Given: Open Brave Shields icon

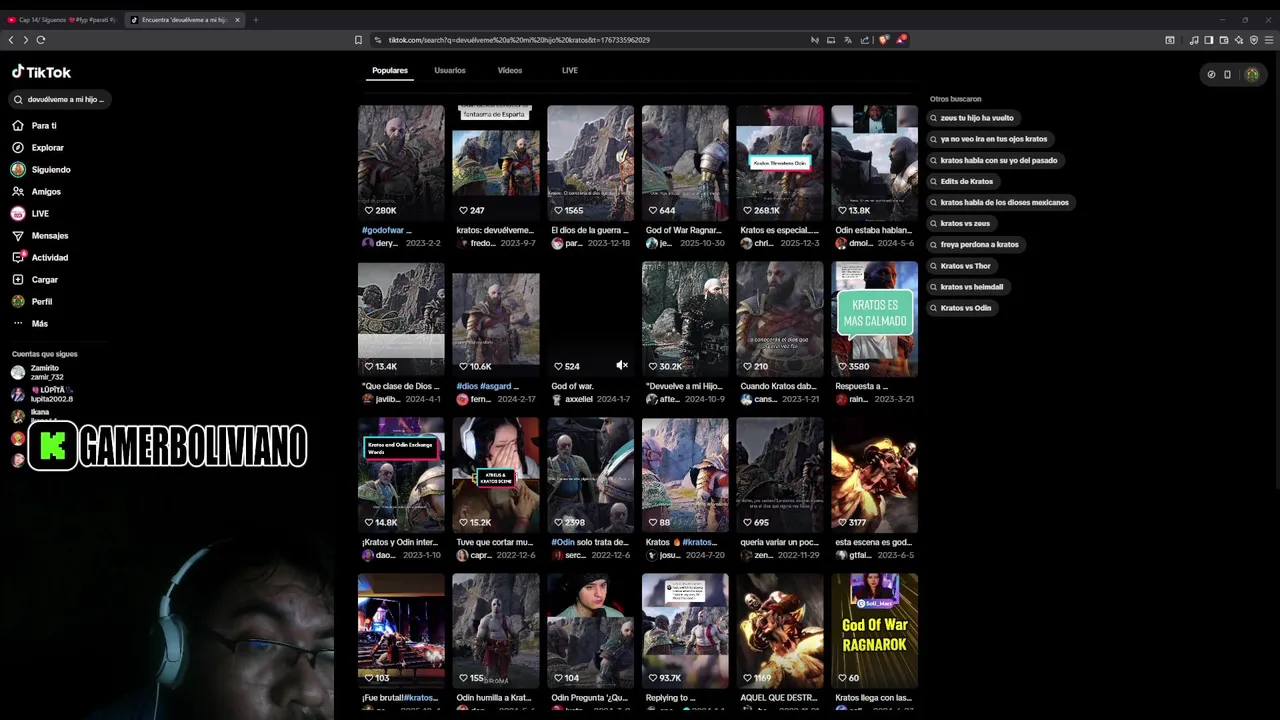Looking at the screenshot, I should pyautogui.click(x=884, y=40).
